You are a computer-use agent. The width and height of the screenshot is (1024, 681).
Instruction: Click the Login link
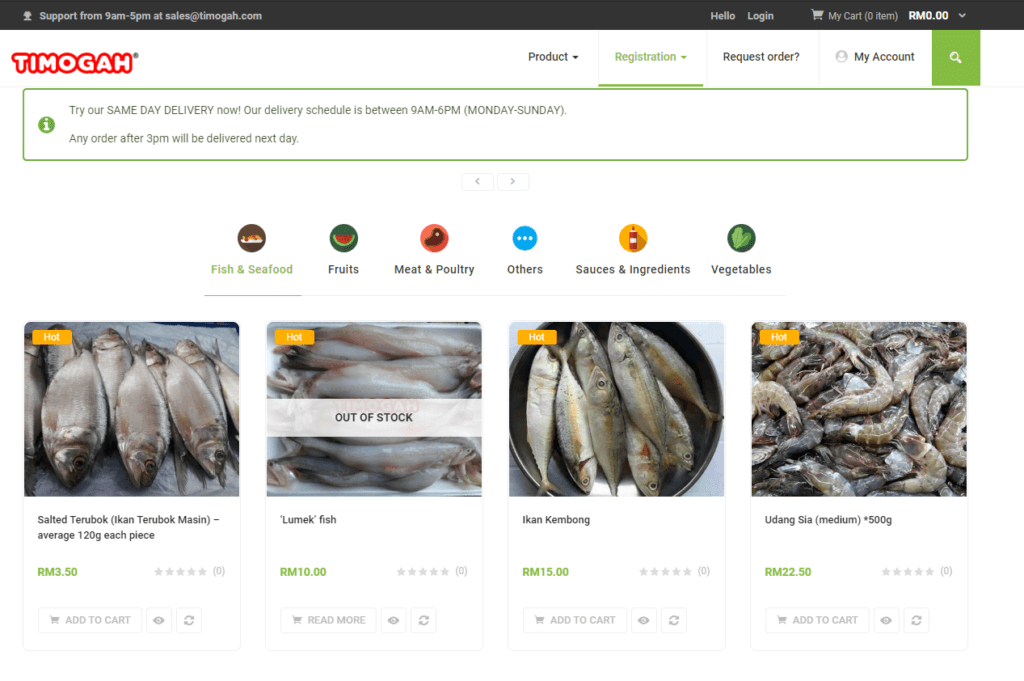pyautogui.click(x=760, y=16)
